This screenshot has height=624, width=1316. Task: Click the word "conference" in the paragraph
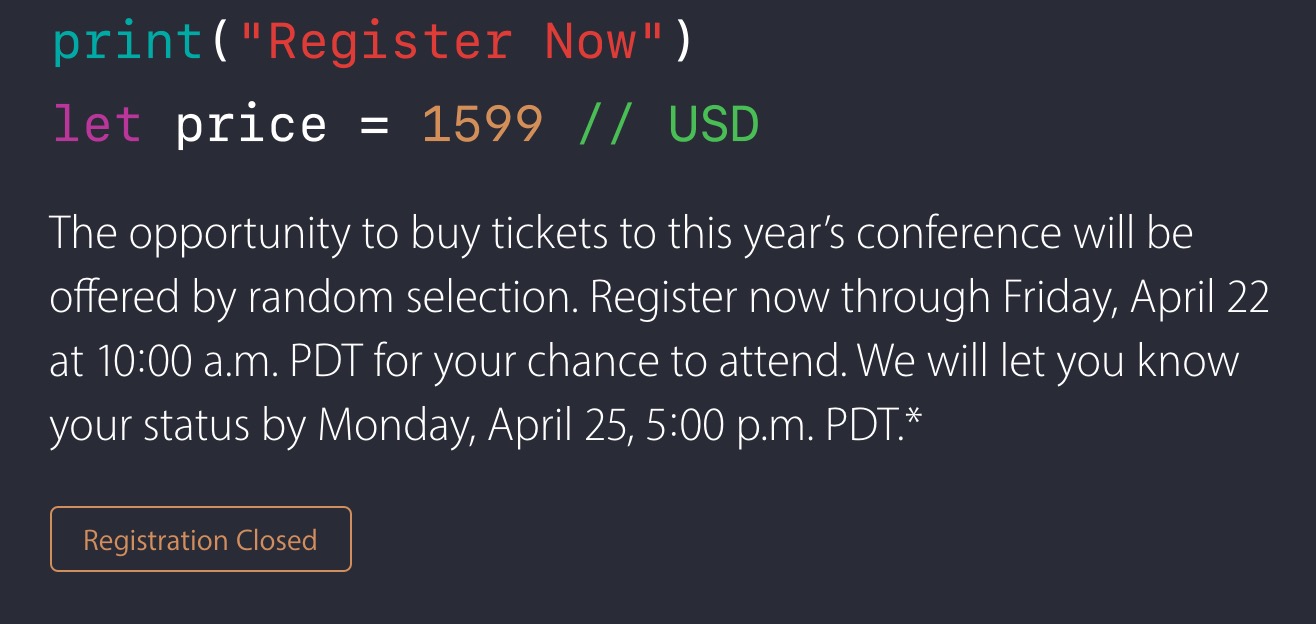[x=958, y=233]
